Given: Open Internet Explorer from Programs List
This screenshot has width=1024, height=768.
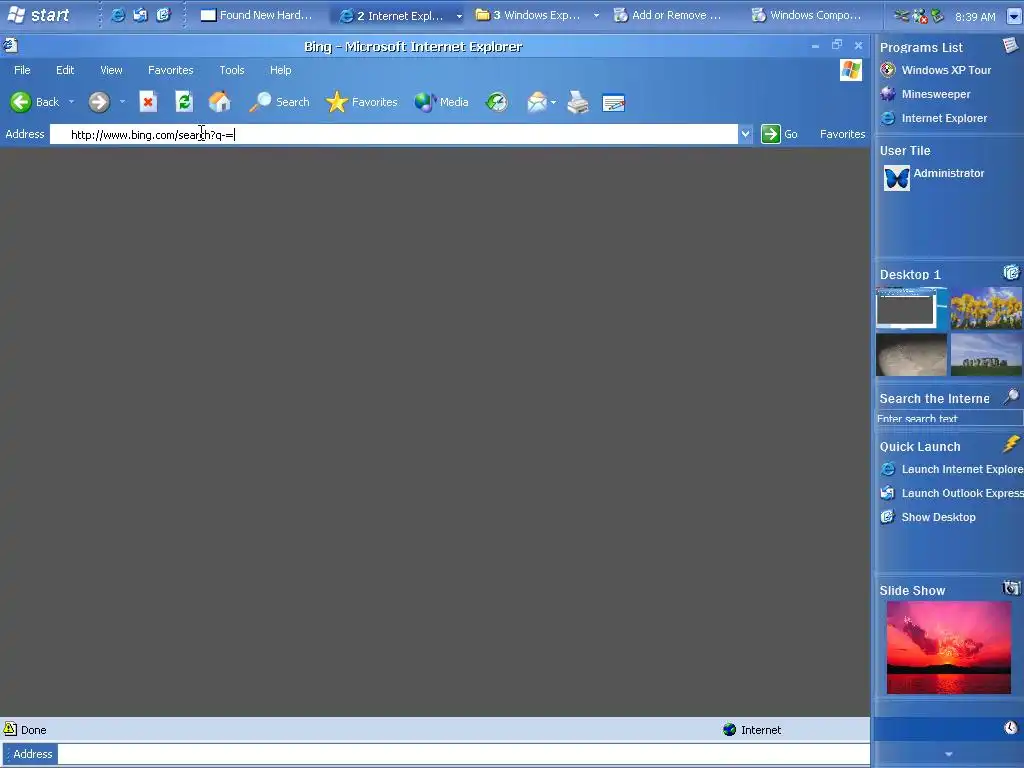Looking at the screenshot, I should pos(933,118).
